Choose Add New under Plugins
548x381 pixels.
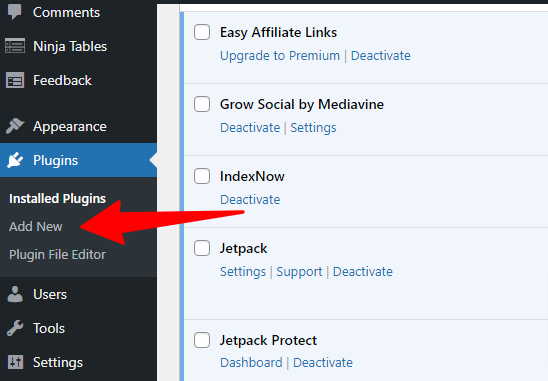point(36,227)
